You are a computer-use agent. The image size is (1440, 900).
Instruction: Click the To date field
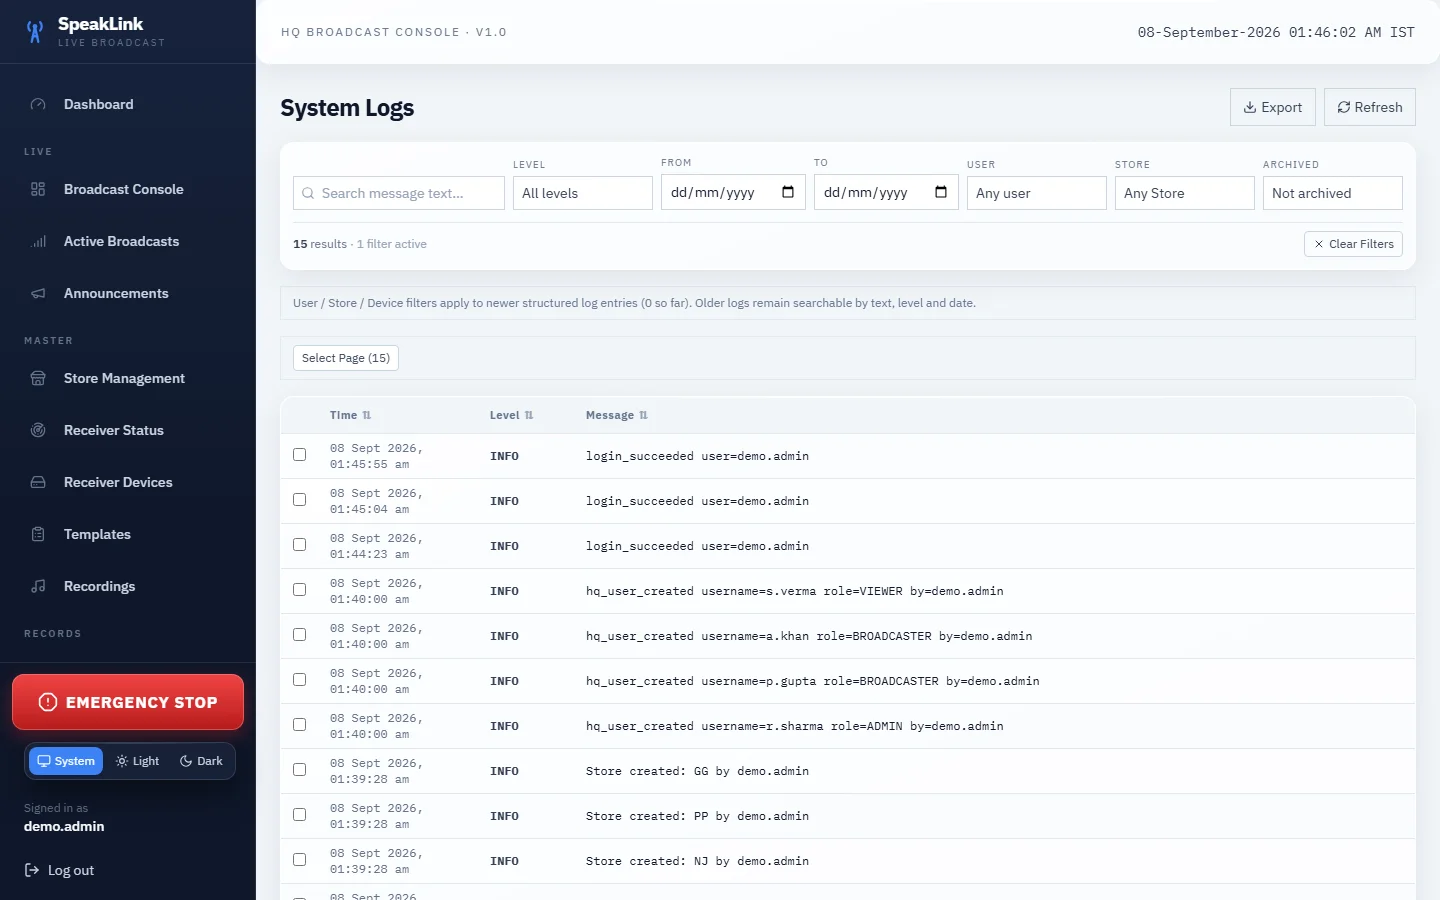pos(886,192)
